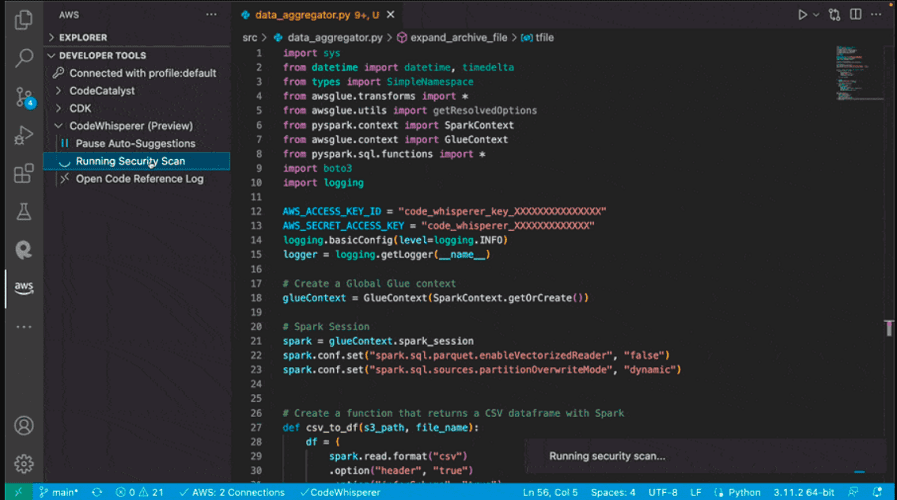The width and height of the screenshot is (897, 500).
Task: Change indentation via Spaces: 4
Action: (613, 492)
